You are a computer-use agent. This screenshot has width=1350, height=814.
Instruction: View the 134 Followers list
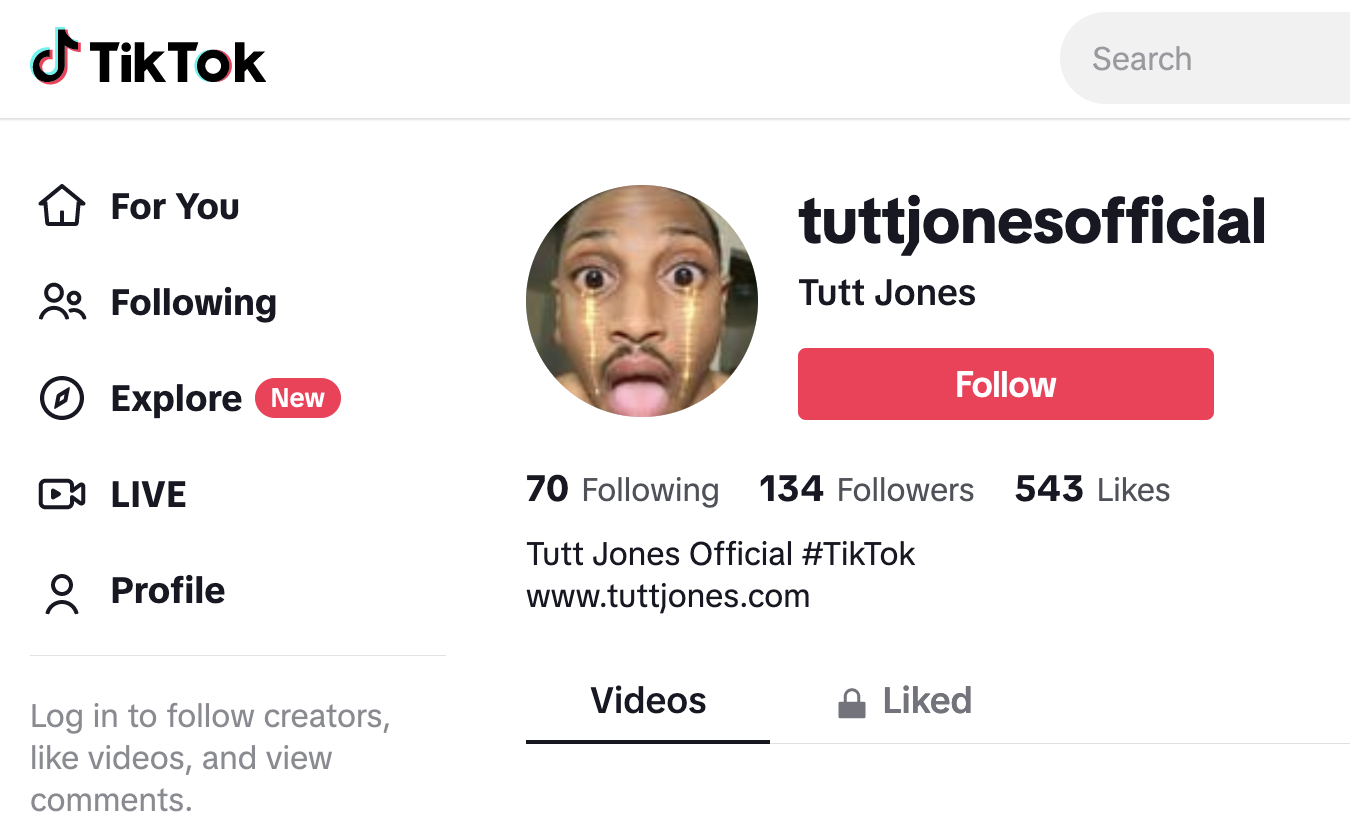pos(866,490)
